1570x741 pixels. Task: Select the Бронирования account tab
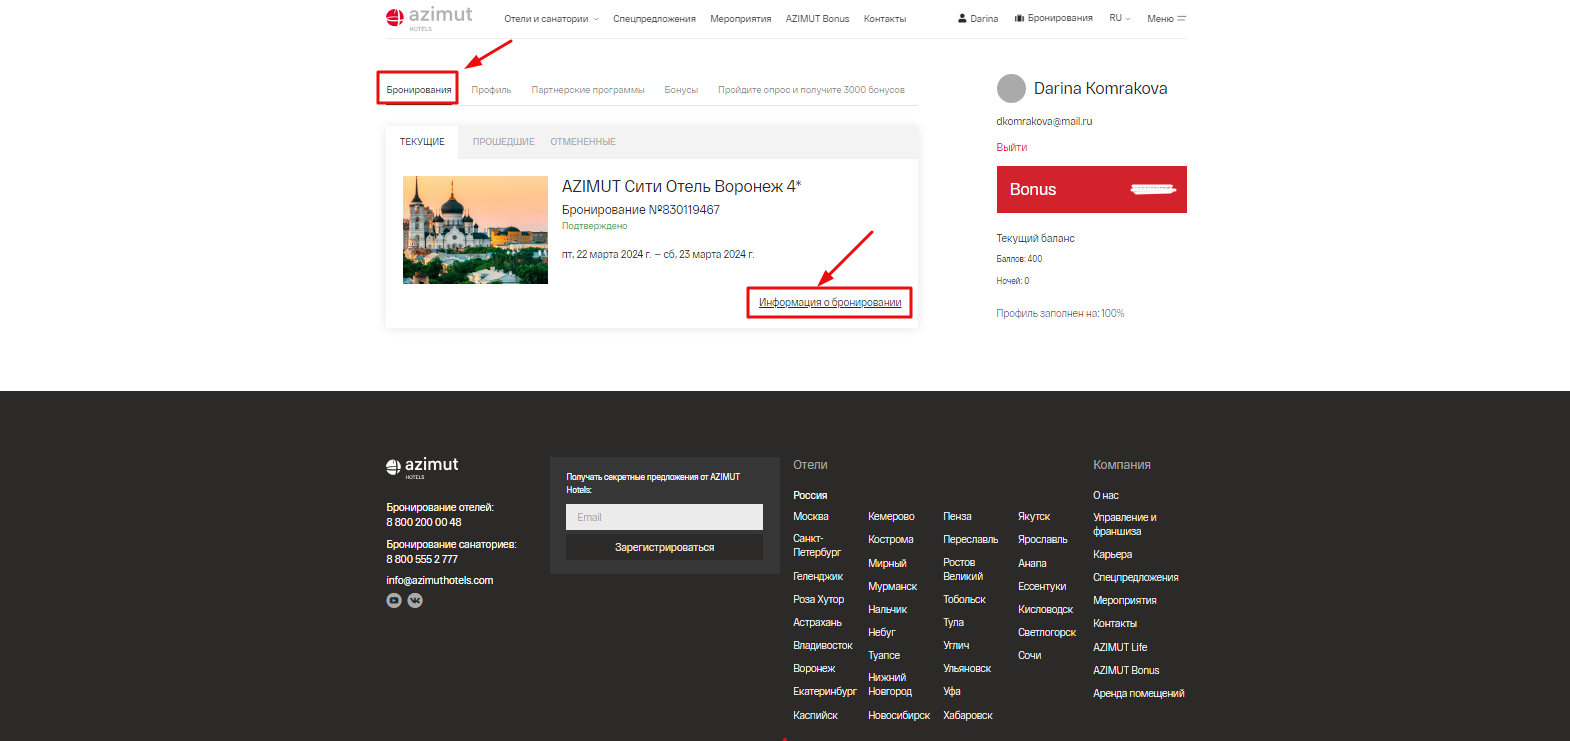coord(419,90)
